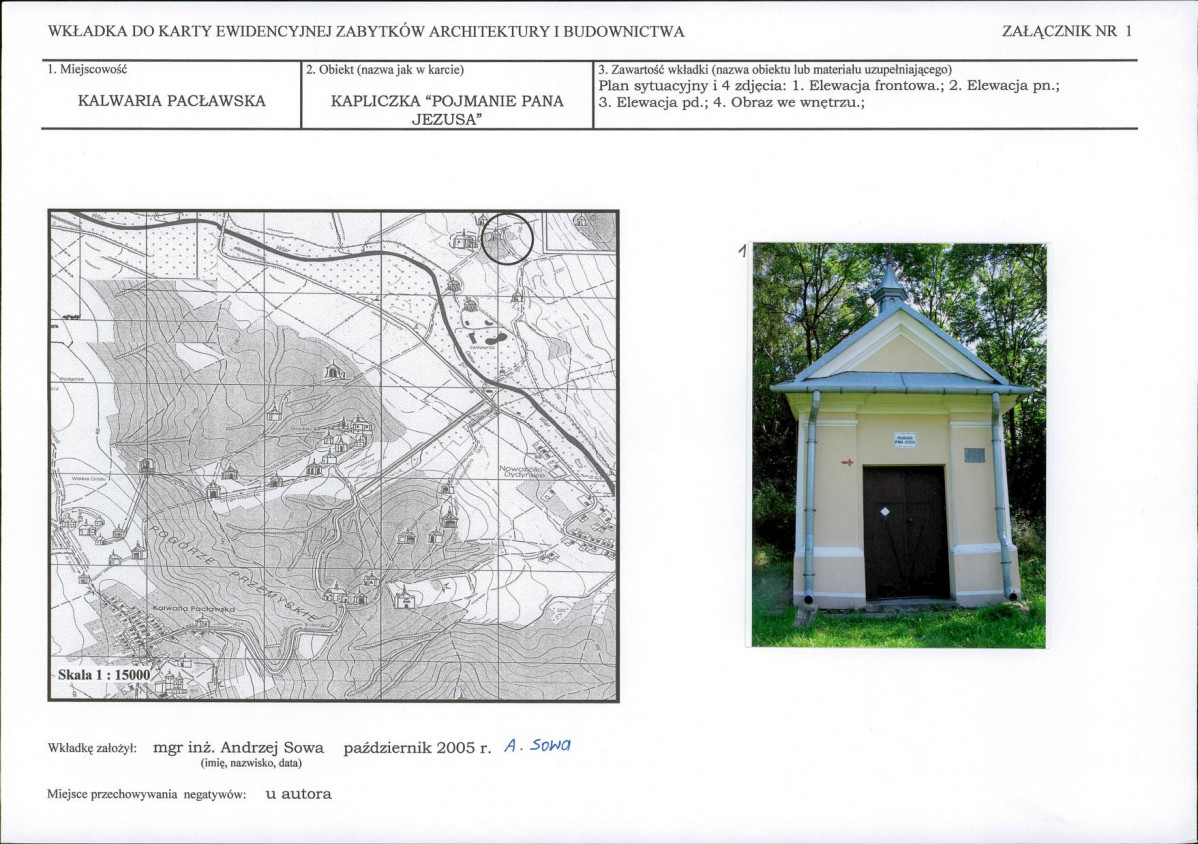The image size is (1198, 844).
Task: Click the handwritten number 1 beside the photo
Action: pyautogui.click(x=743, y=252)
